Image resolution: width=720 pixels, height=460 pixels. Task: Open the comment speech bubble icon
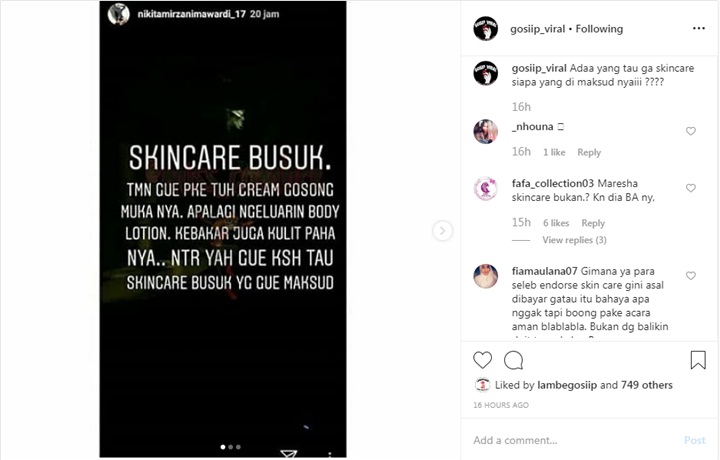513,360
